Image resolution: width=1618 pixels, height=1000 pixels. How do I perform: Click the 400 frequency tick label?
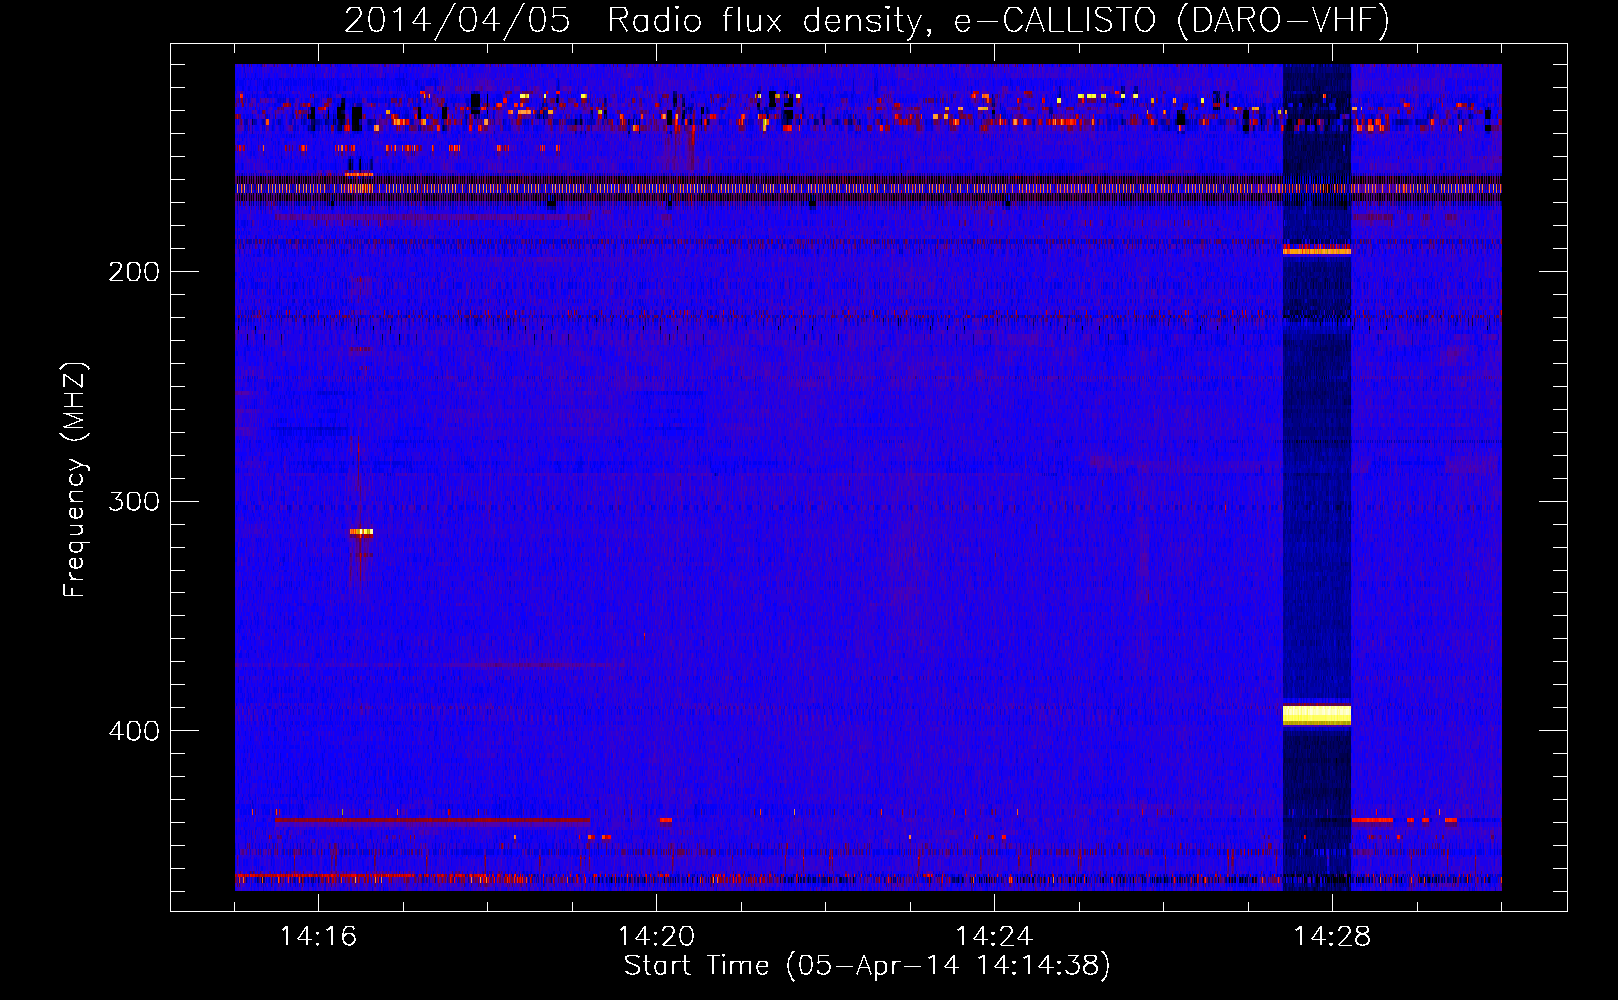134,731
